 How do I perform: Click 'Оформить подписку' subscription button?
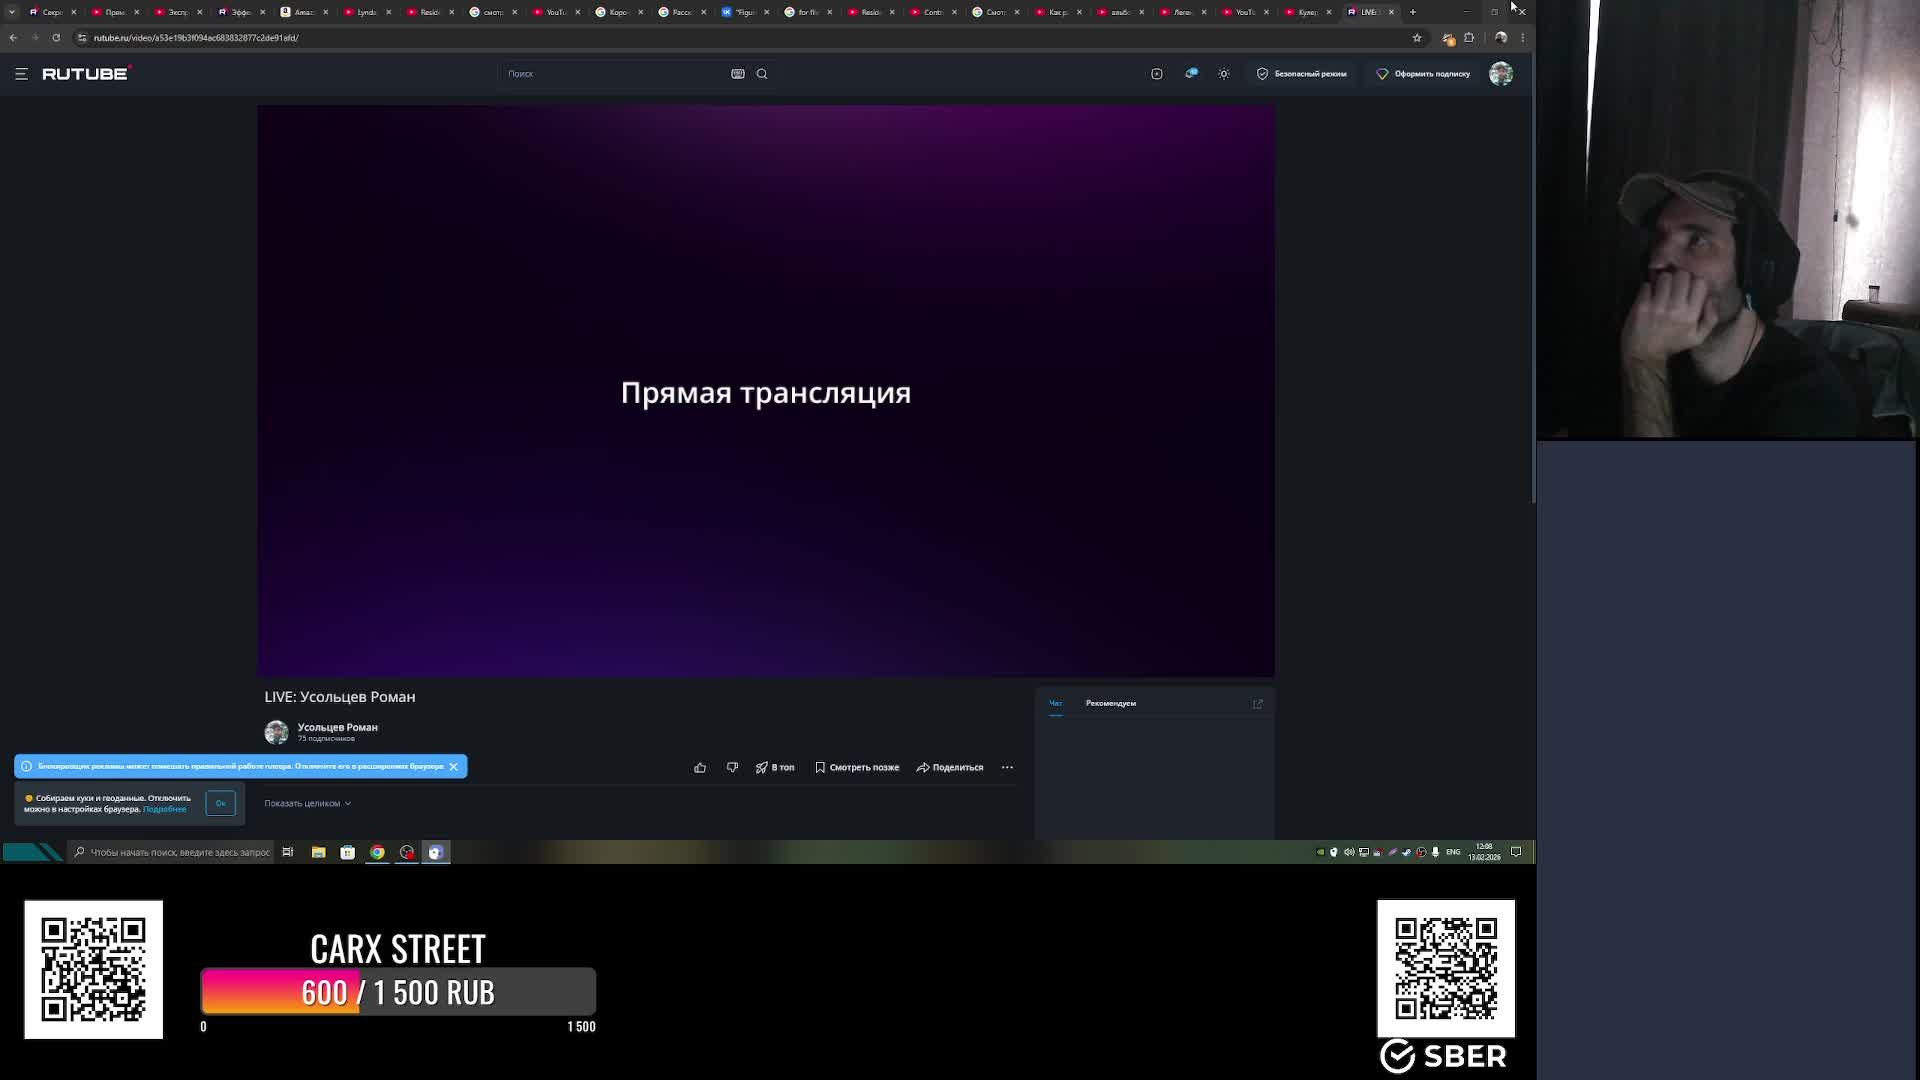[1423, 73]
